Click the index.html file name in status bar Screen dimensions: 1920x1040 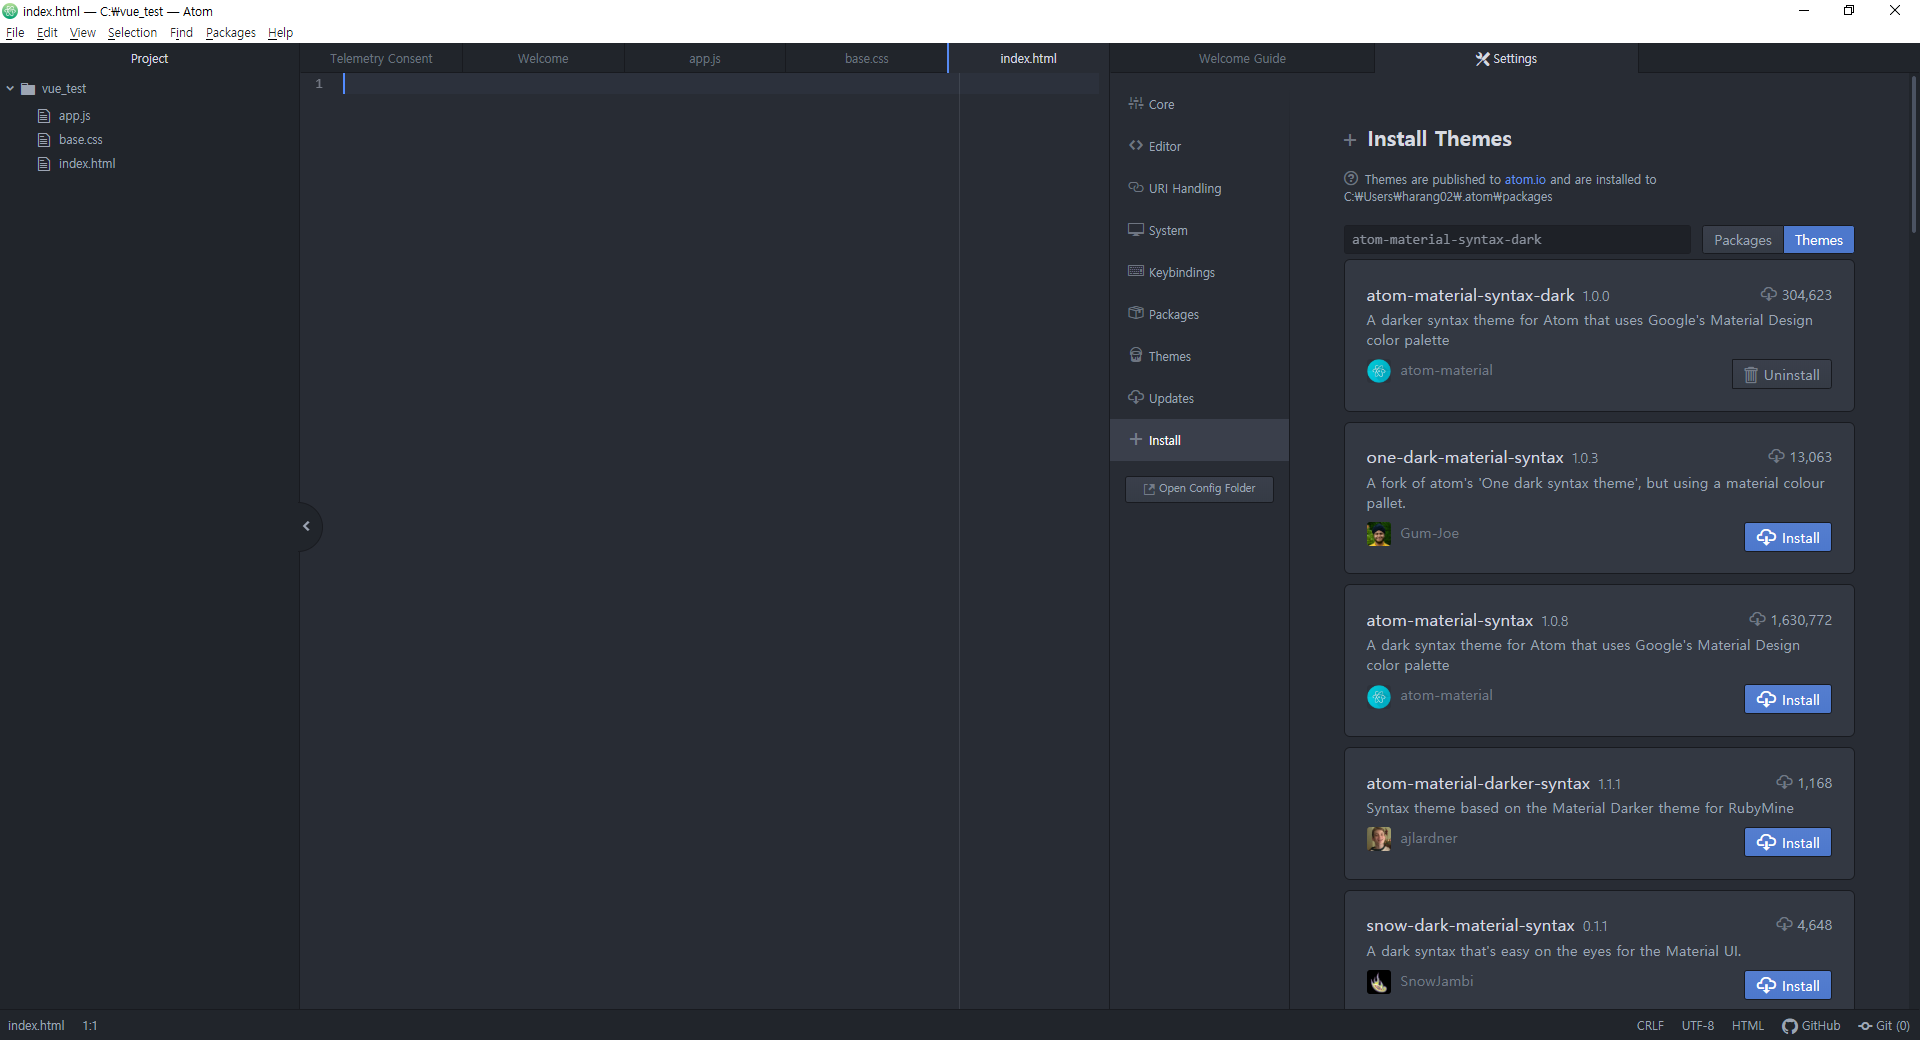point(36,1026)
